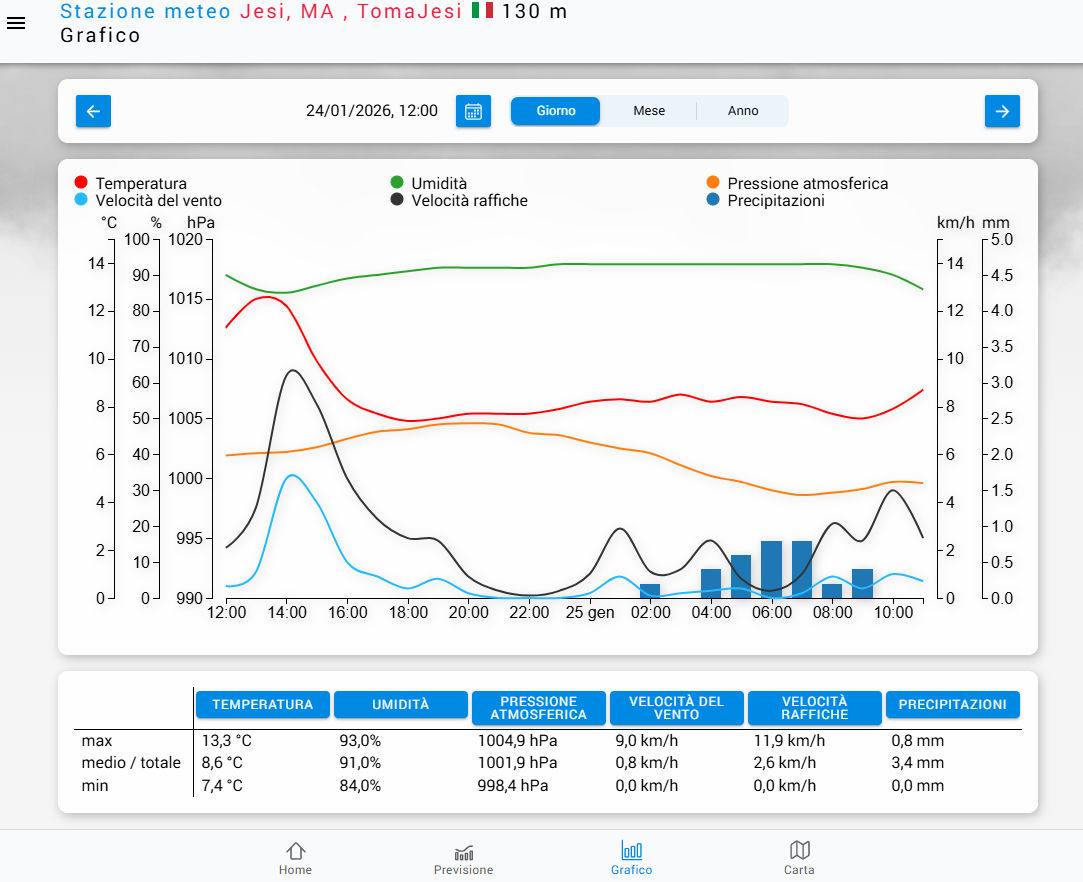
Task: Open the hamburger menu
Action: coord(16,23)
